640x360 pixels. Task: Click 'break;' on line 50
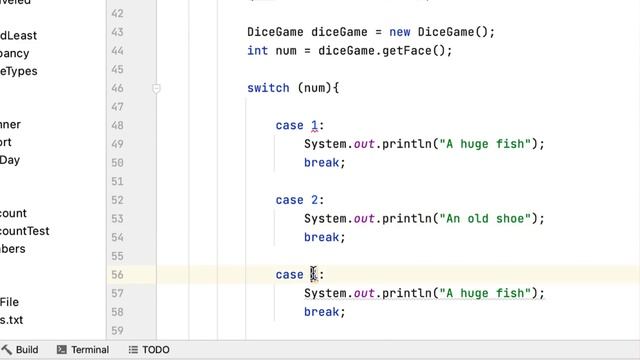click(x=324, y=162)
